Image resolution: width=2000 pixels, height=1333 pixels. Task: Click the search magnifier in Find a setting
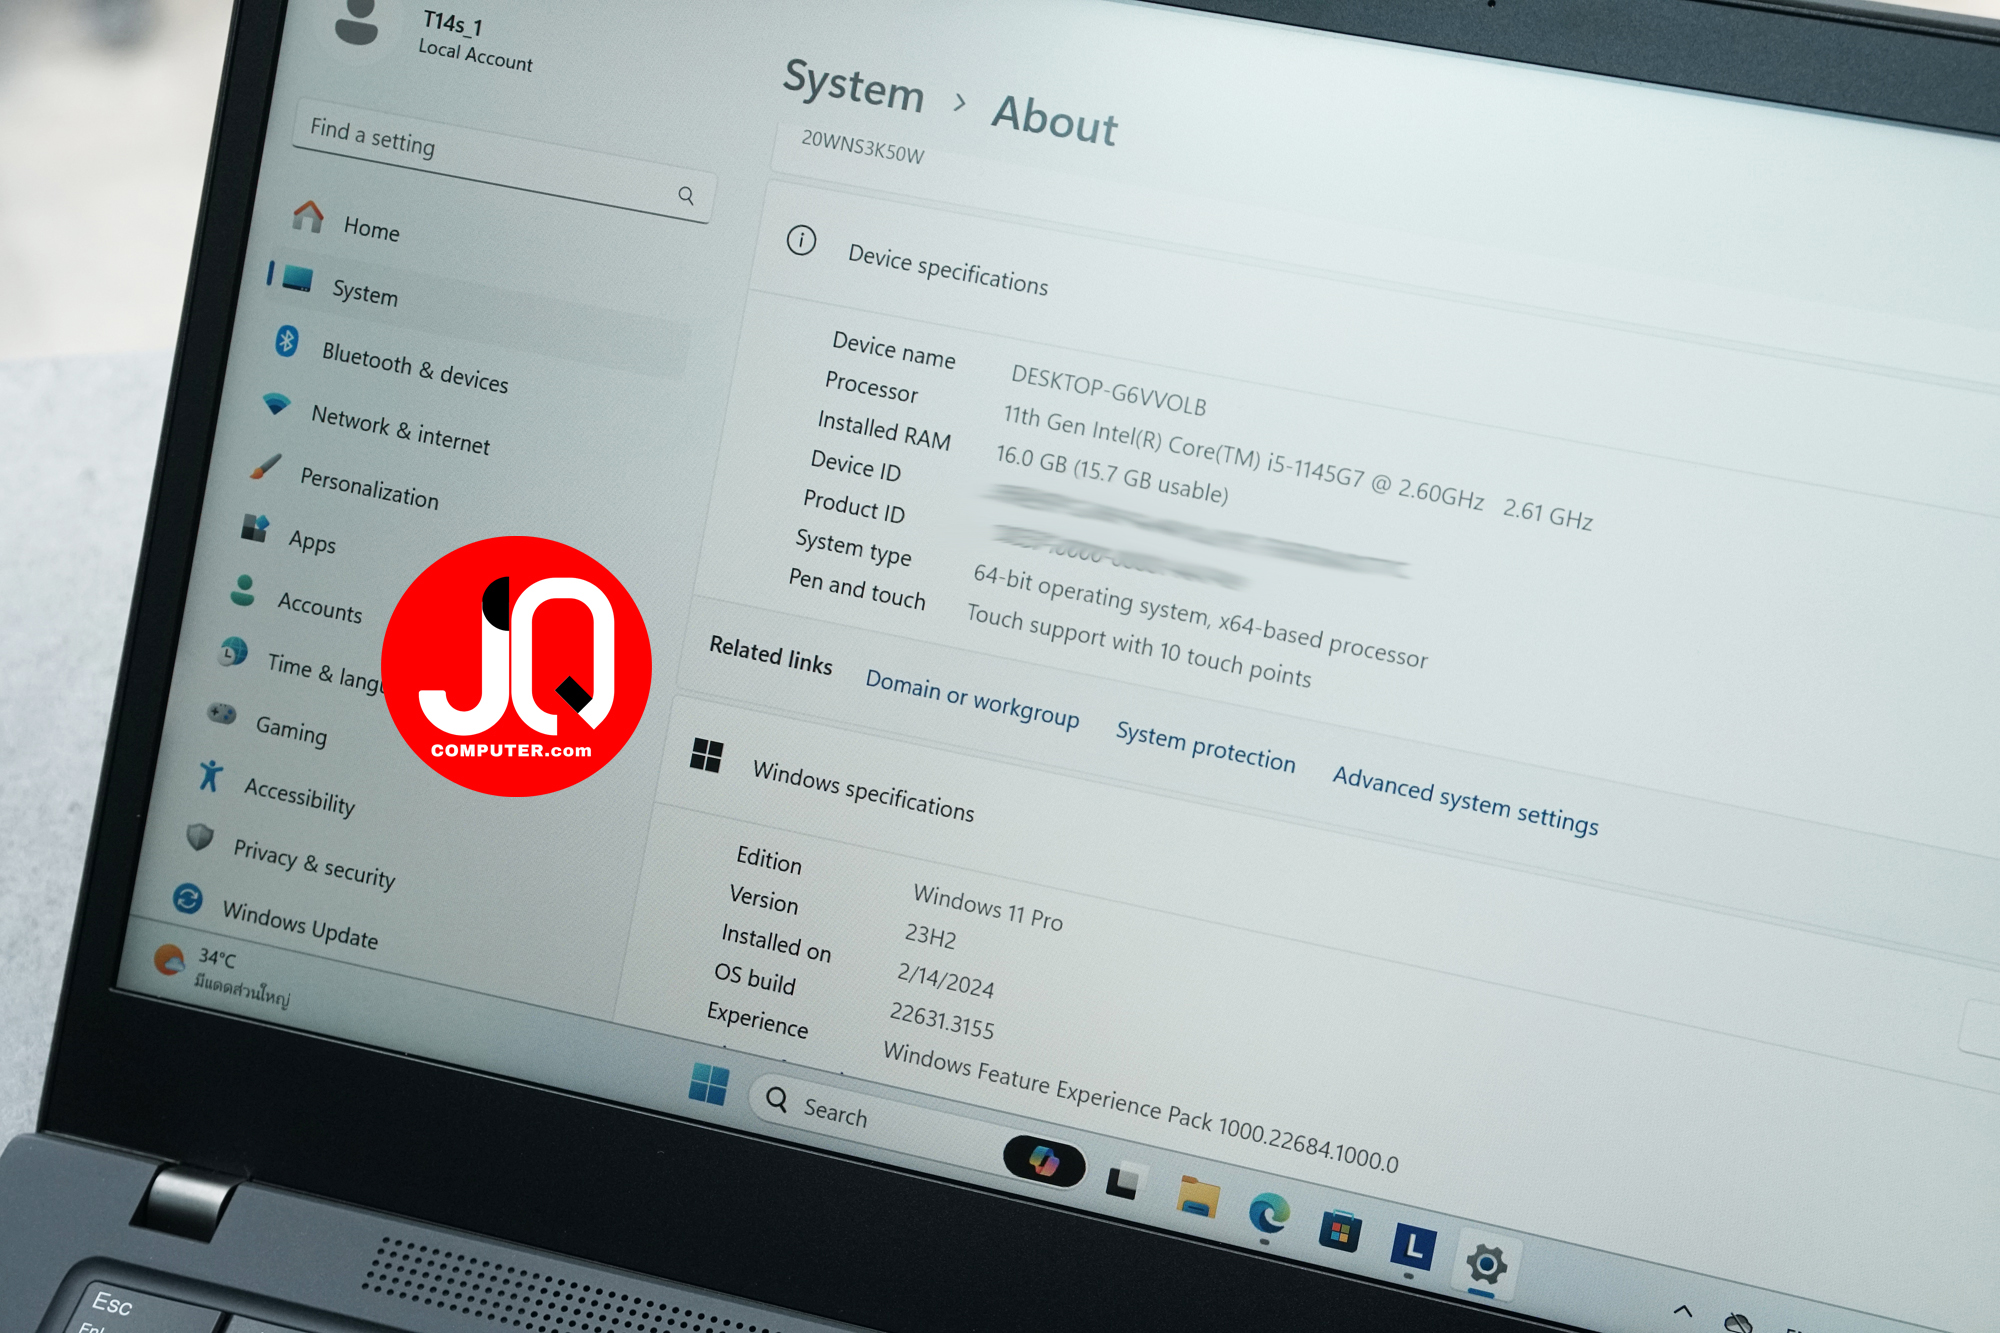(686, 195)
